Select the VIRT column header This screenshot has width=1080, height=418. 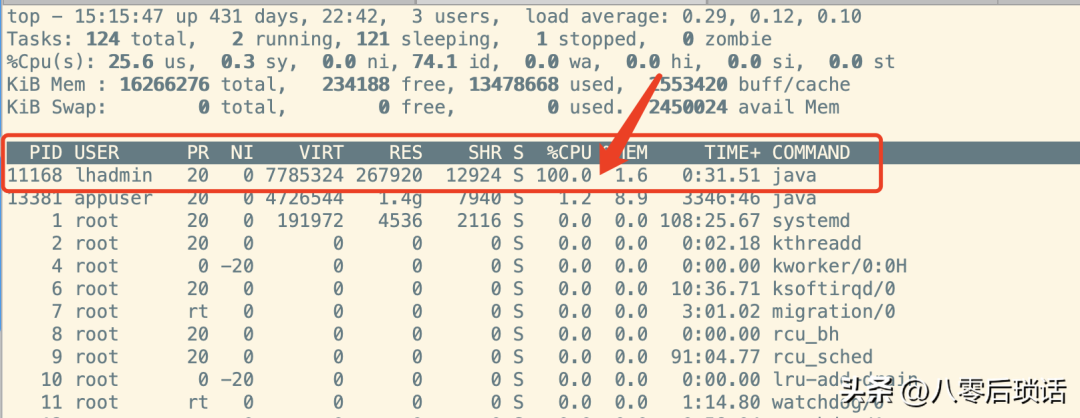click(x=321, y=151)
